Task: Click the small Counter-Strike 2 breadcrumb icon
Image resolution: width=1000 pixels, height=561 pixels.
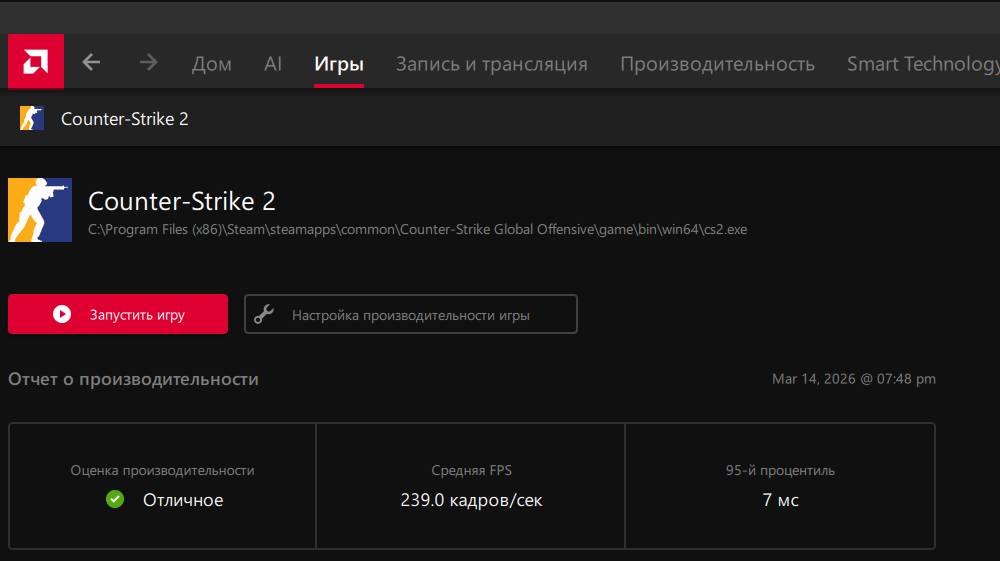Action: point(32,119)
